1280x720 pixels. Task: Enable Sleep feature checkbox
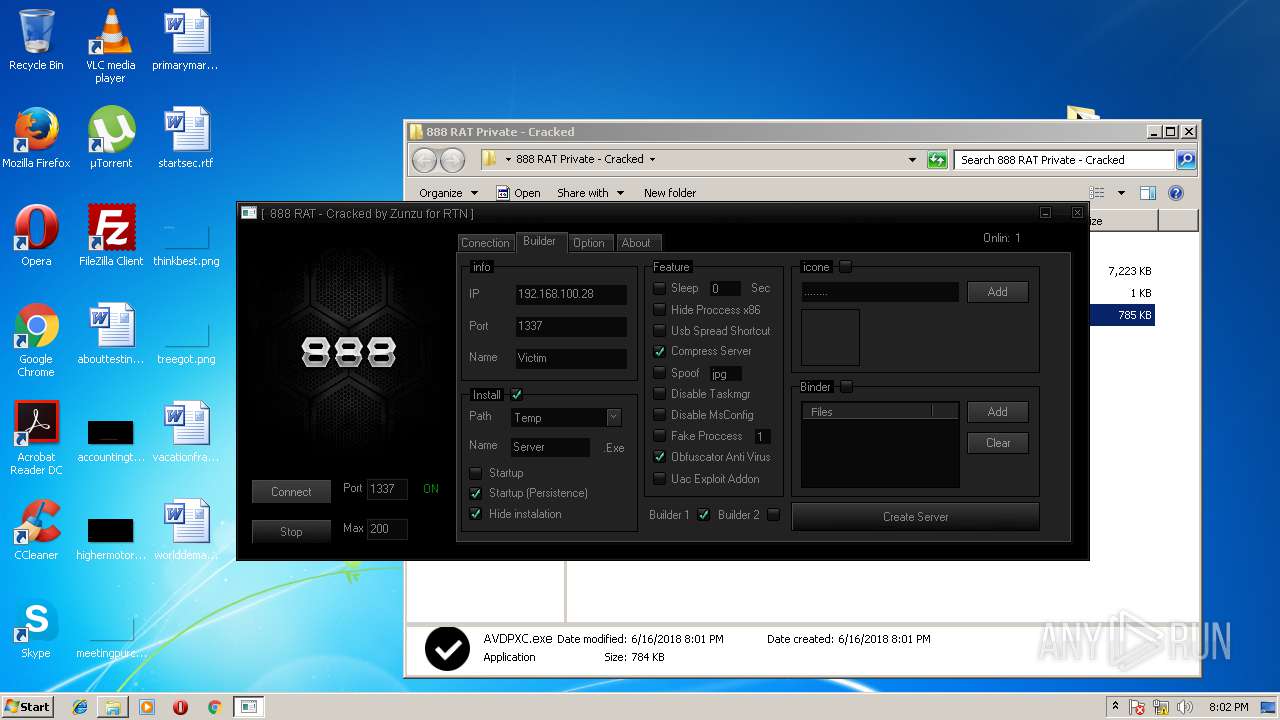[660, 288]
